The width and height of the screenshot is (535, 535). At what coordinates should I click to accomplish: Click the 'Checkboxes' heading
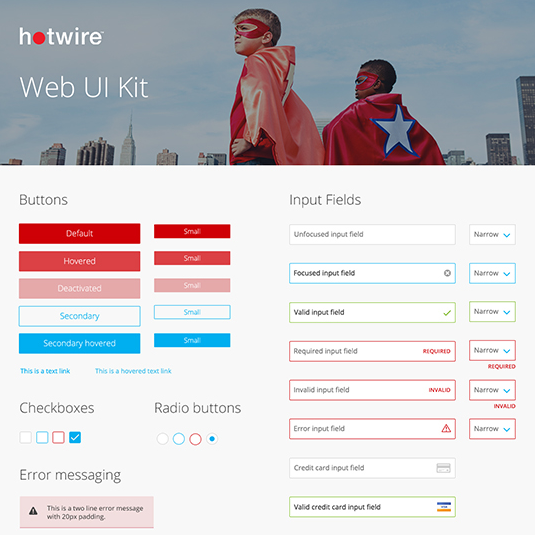(x=57, y=408)
